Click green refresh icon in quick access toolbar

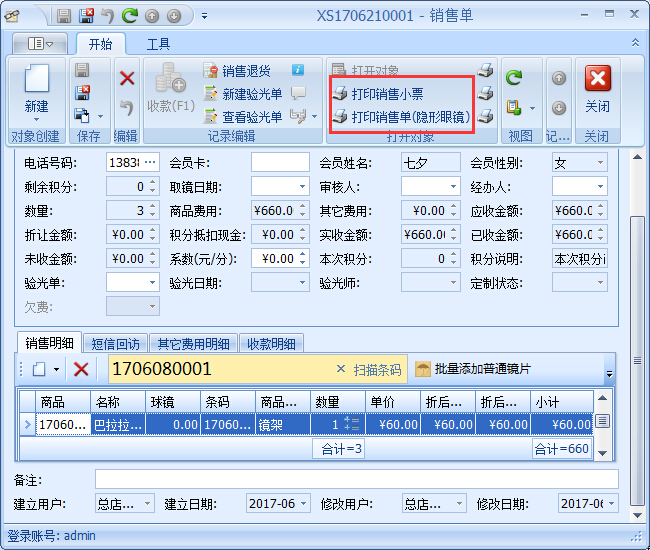pos(130,16)
